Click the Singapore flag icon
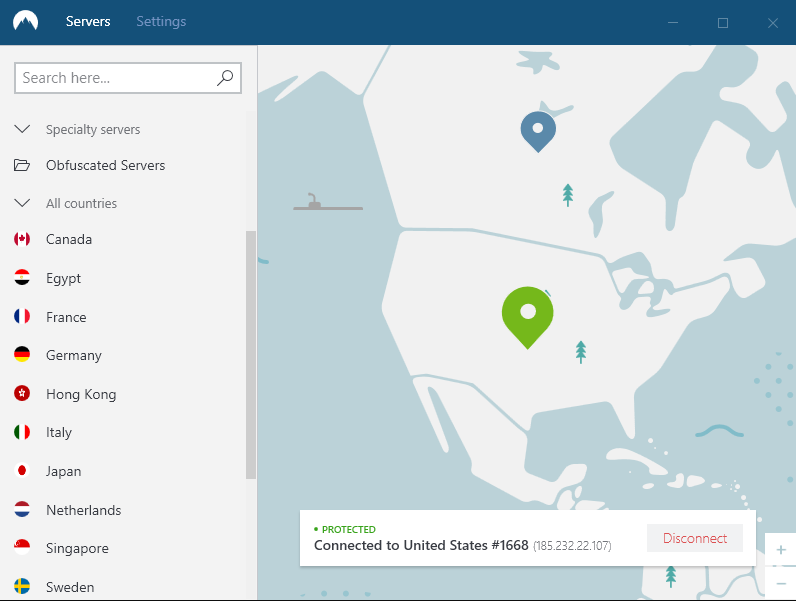 click(x=22, y=547)
